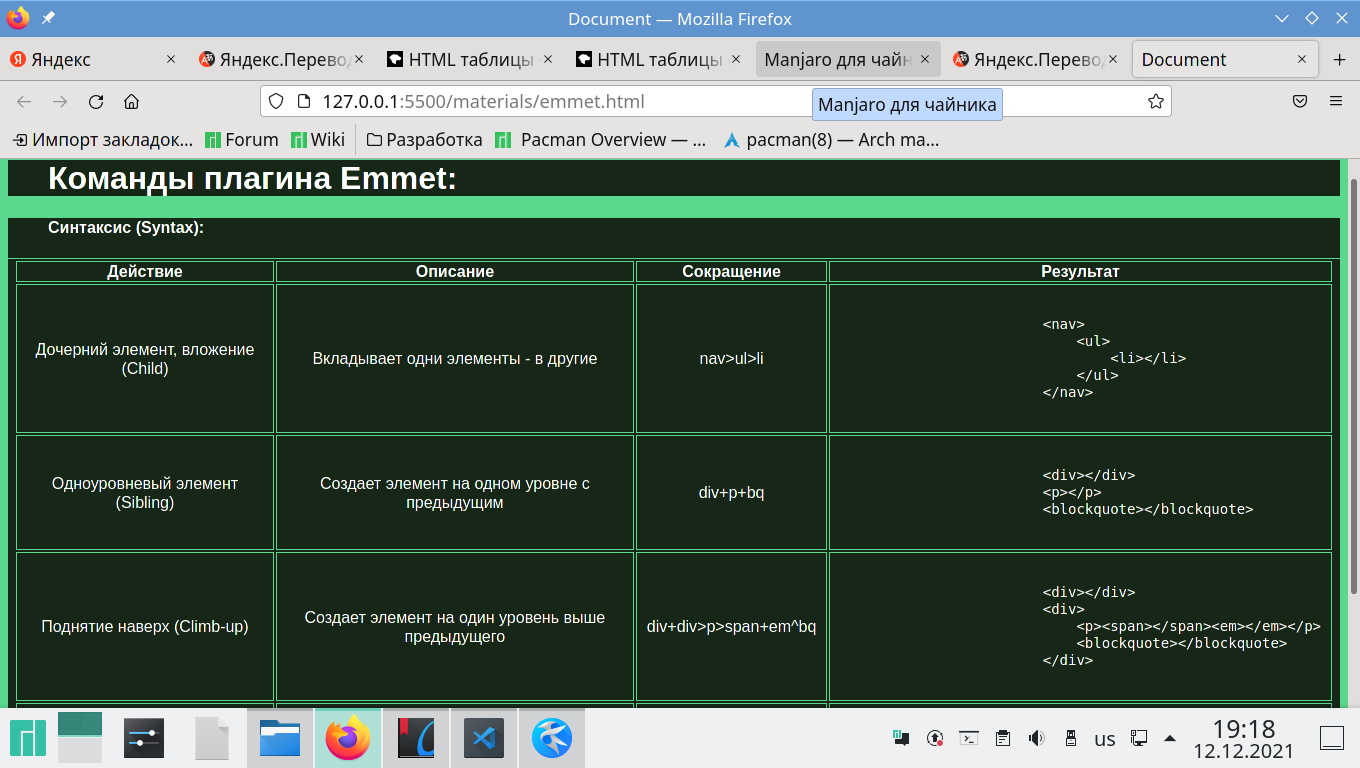Open the Manjaro notifications tray icon
1360x768 pixels.
(x=901, y=738)
